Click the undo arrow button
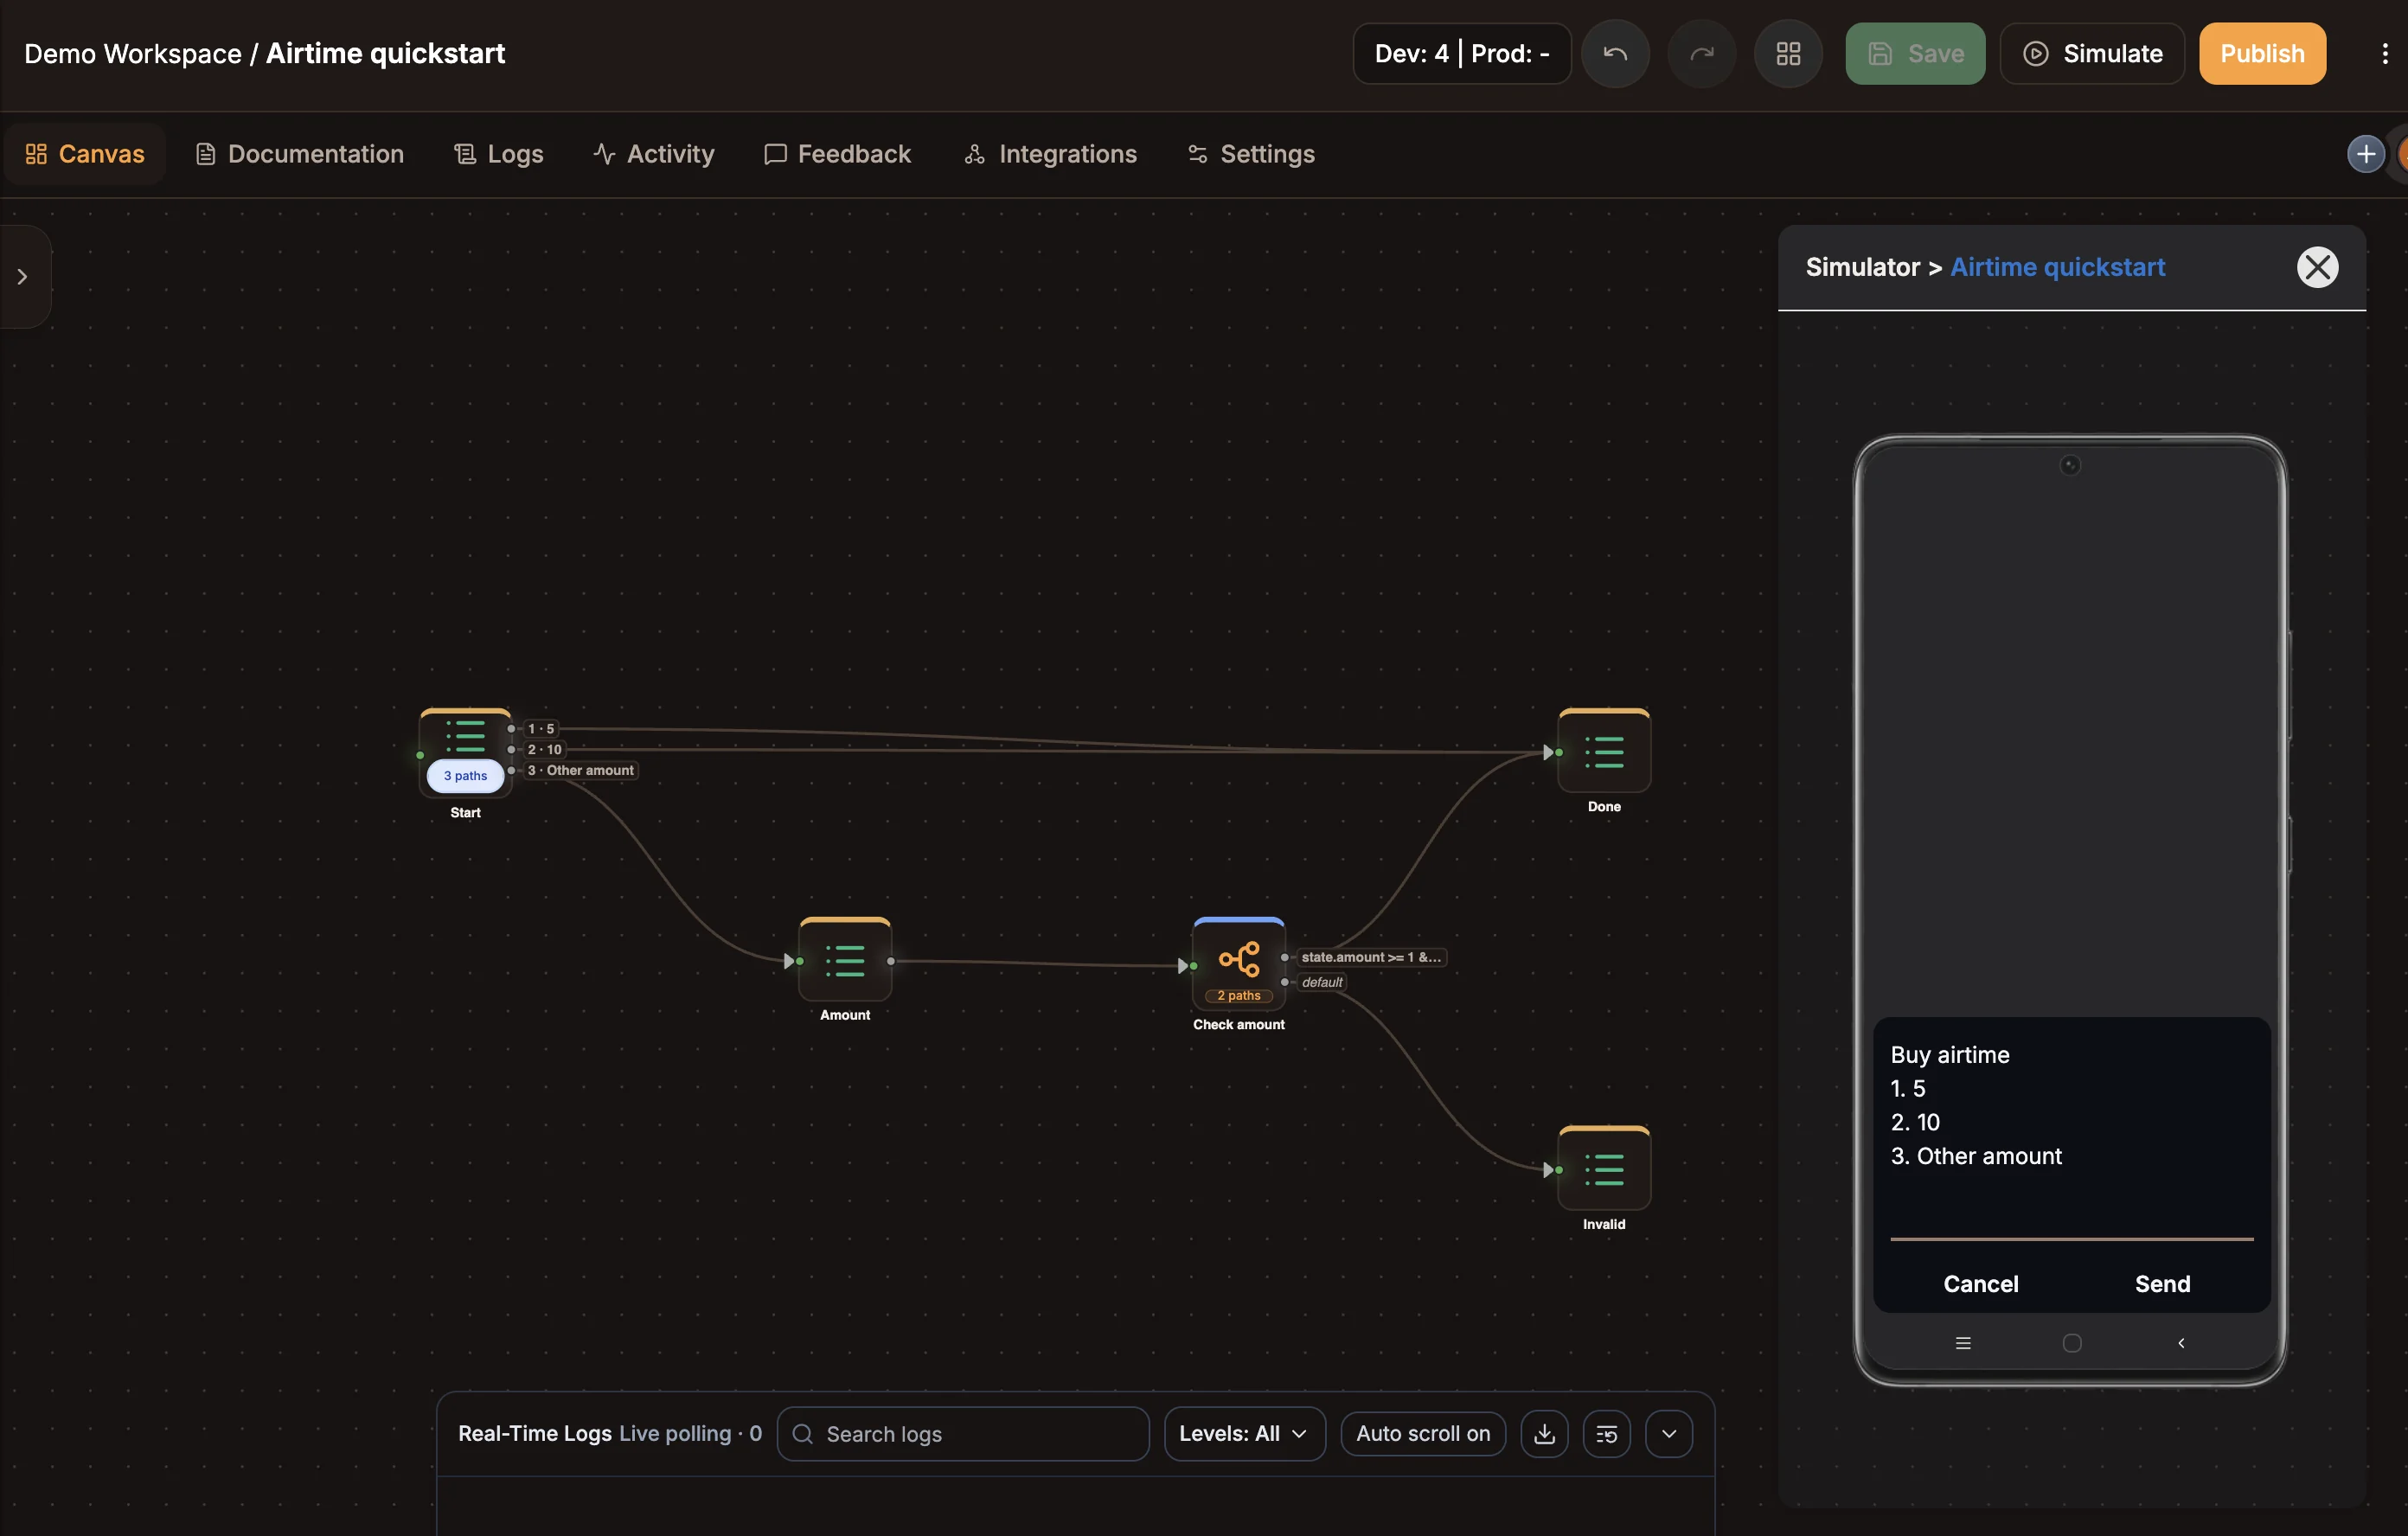Viewport: 2408px width, 1536px height. tap(1615, 54)
